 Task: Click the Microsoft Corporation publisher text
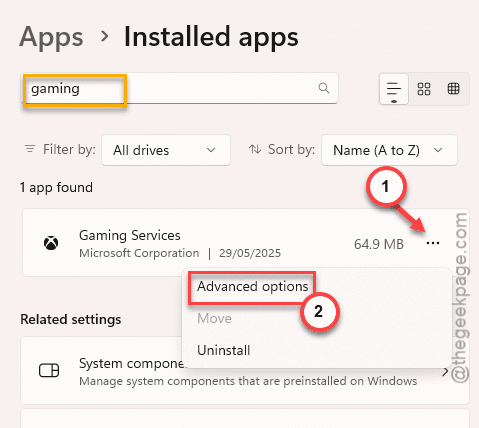coord(139,253)
